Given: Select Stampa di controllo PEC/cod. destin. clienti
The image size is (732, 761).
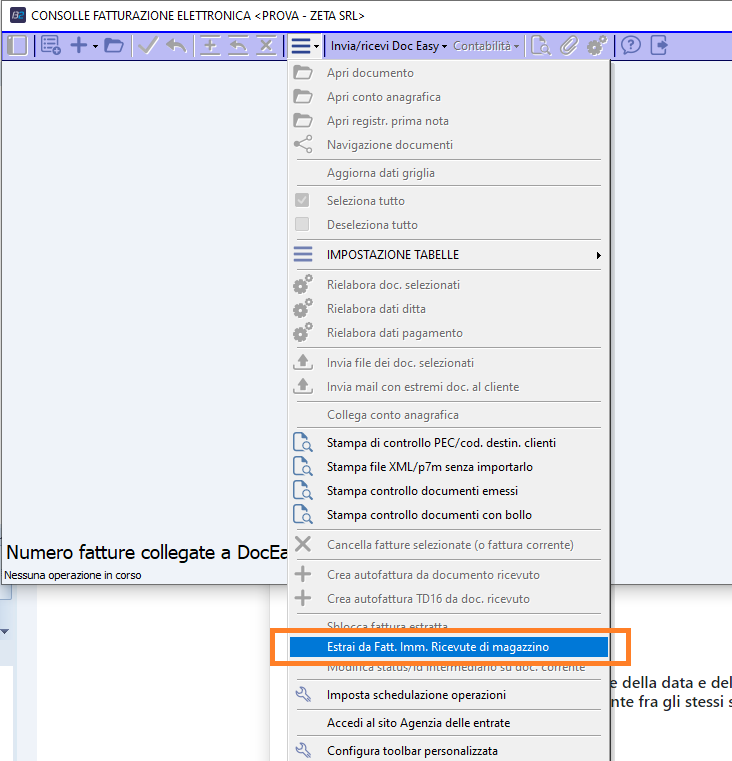Looking at the screenshot, I should [x=449, y=443].
